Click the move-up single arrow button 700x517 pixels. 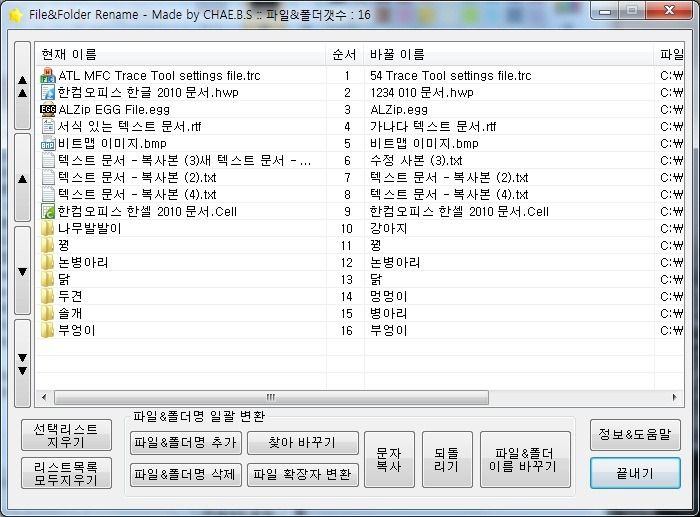tap(22, 179)
